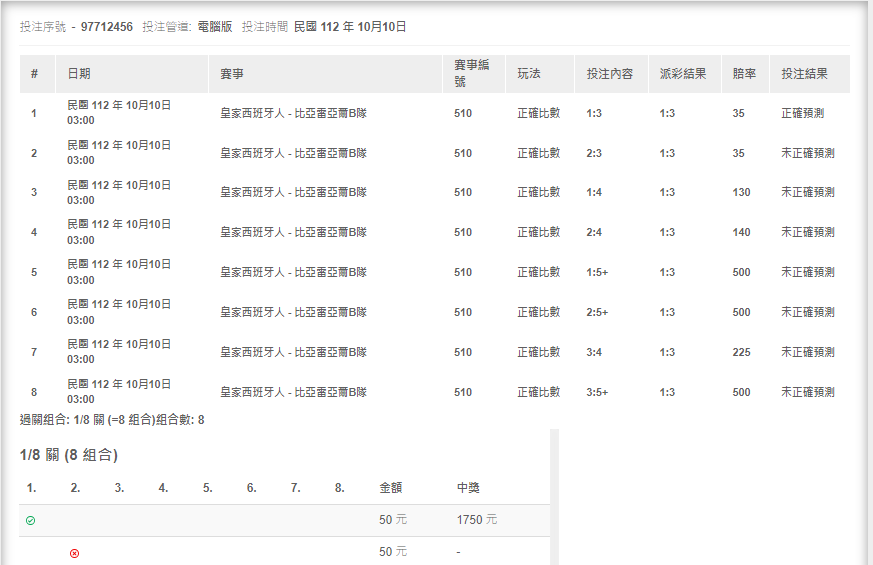Click the green check mark icon in combination row
Screen dimensions: 873x565
(x=31, y=520)
